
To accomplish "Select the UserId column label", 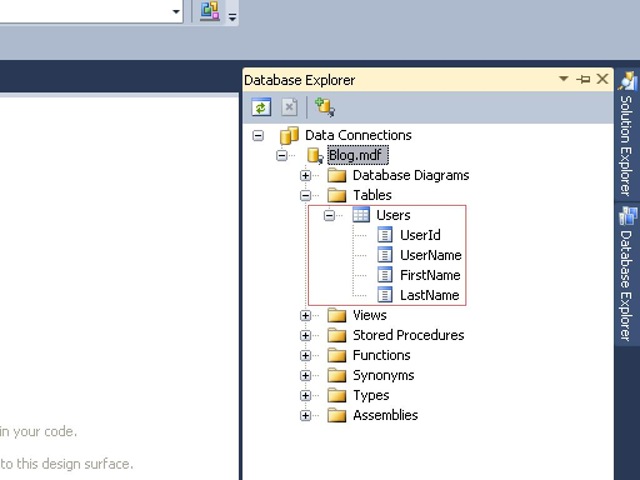I will (420, 235).
